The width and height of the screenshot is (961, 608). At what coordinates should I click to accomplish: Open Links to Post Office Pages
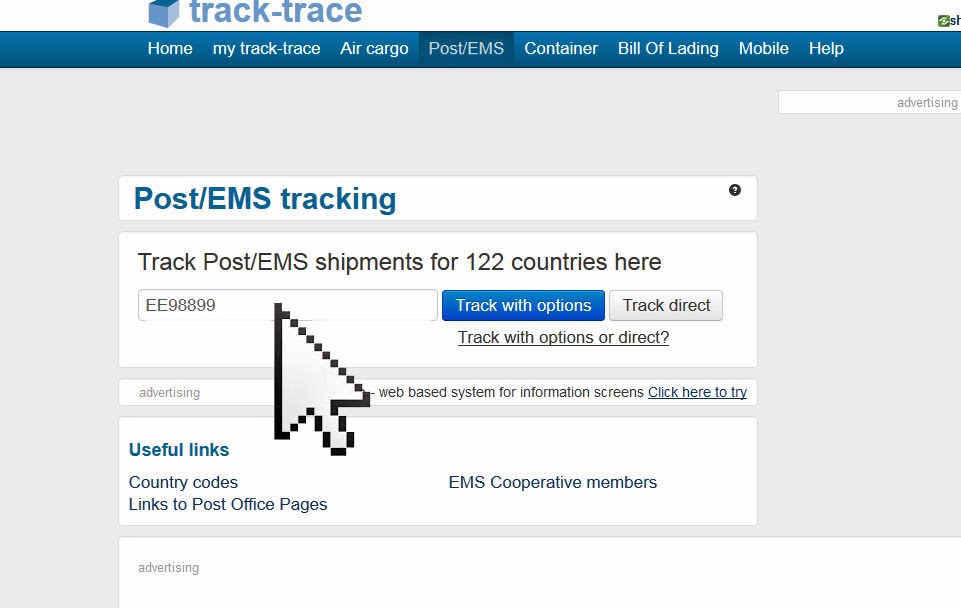[228, 504]
